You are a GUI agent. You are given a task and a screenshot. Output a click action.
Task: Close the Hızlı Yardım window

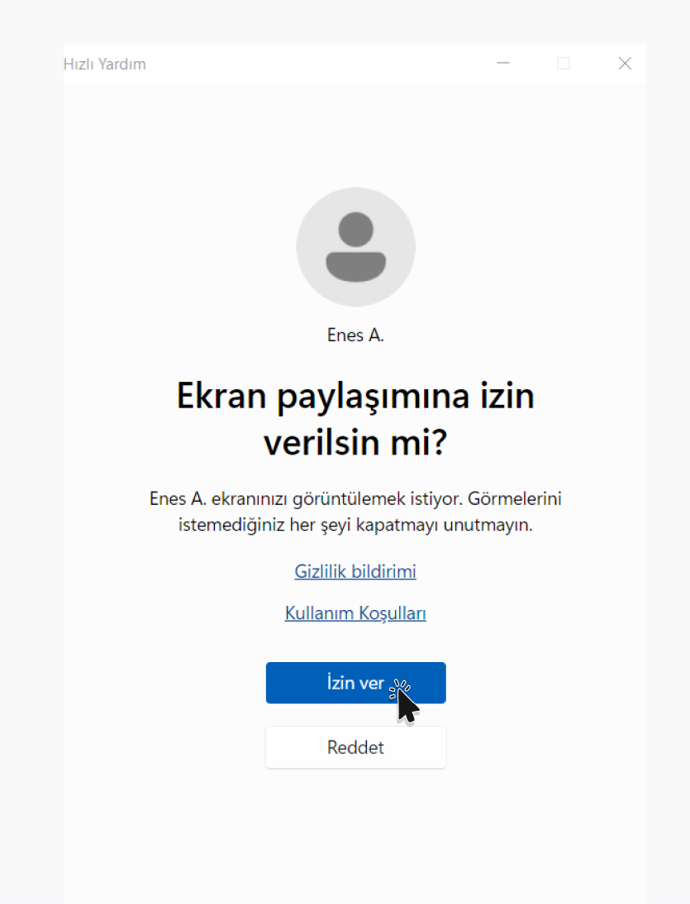(625, 63)
